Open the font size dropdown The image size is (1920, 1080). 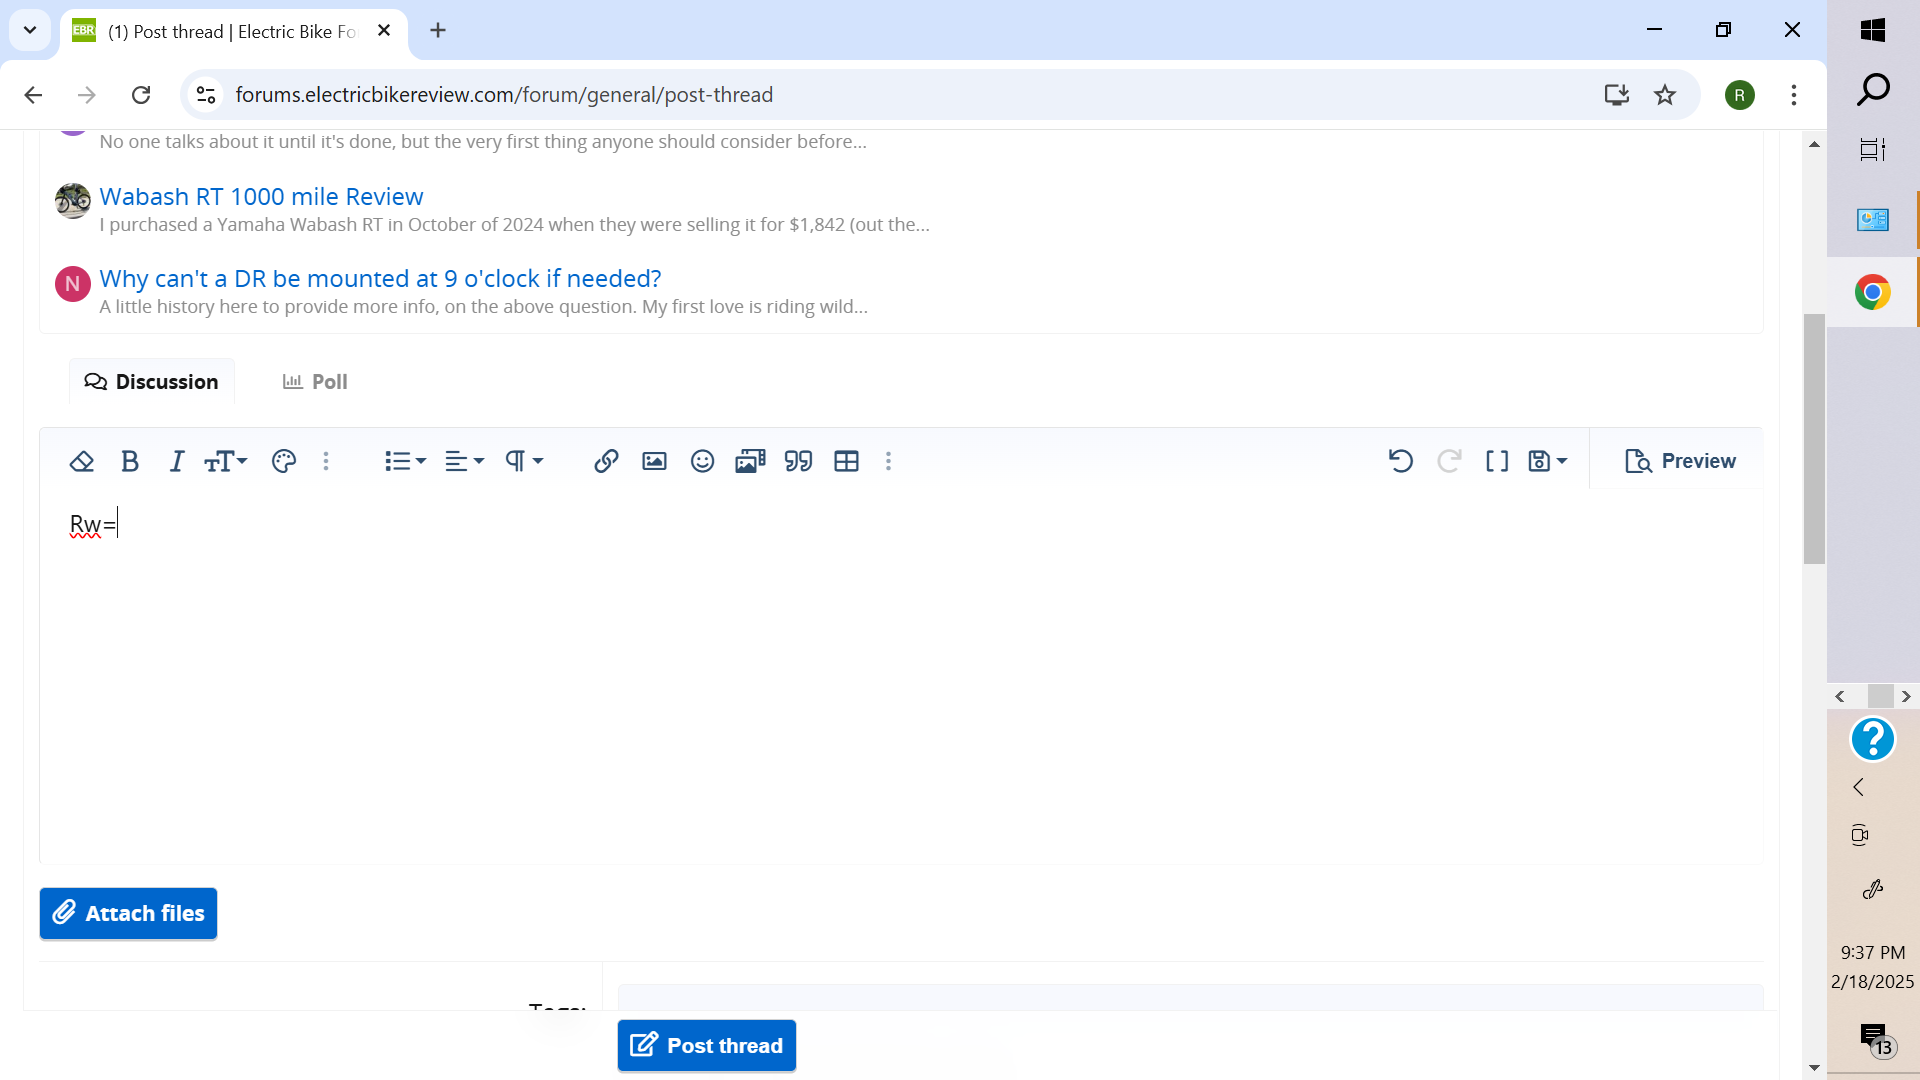(x=225, y=461)
